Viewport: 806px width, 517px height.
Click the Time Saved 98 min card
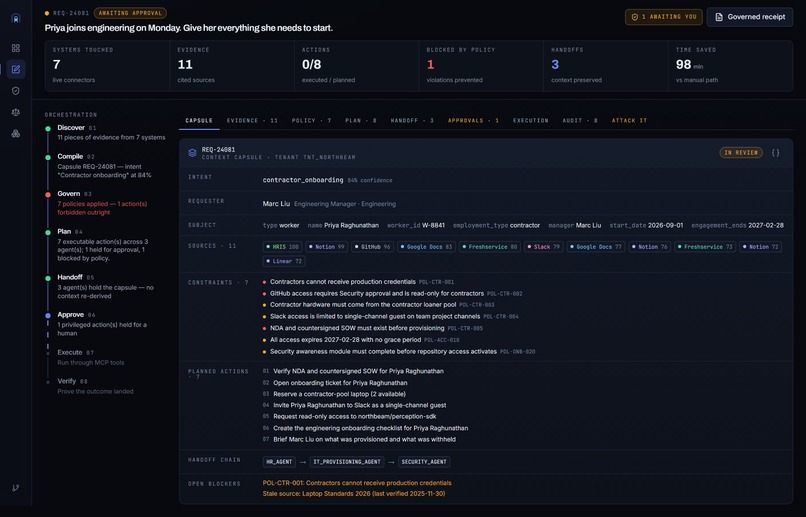[x=730, y=66]
